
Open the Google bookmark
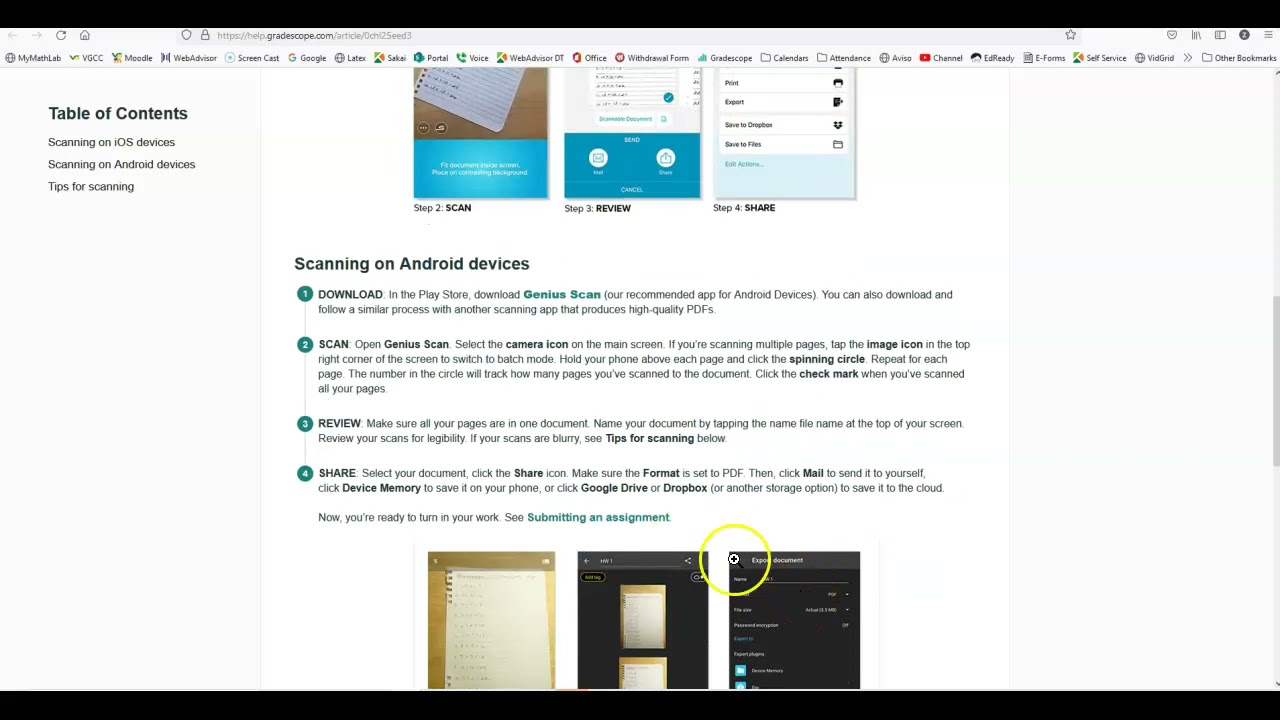click(x=307, y=58)
